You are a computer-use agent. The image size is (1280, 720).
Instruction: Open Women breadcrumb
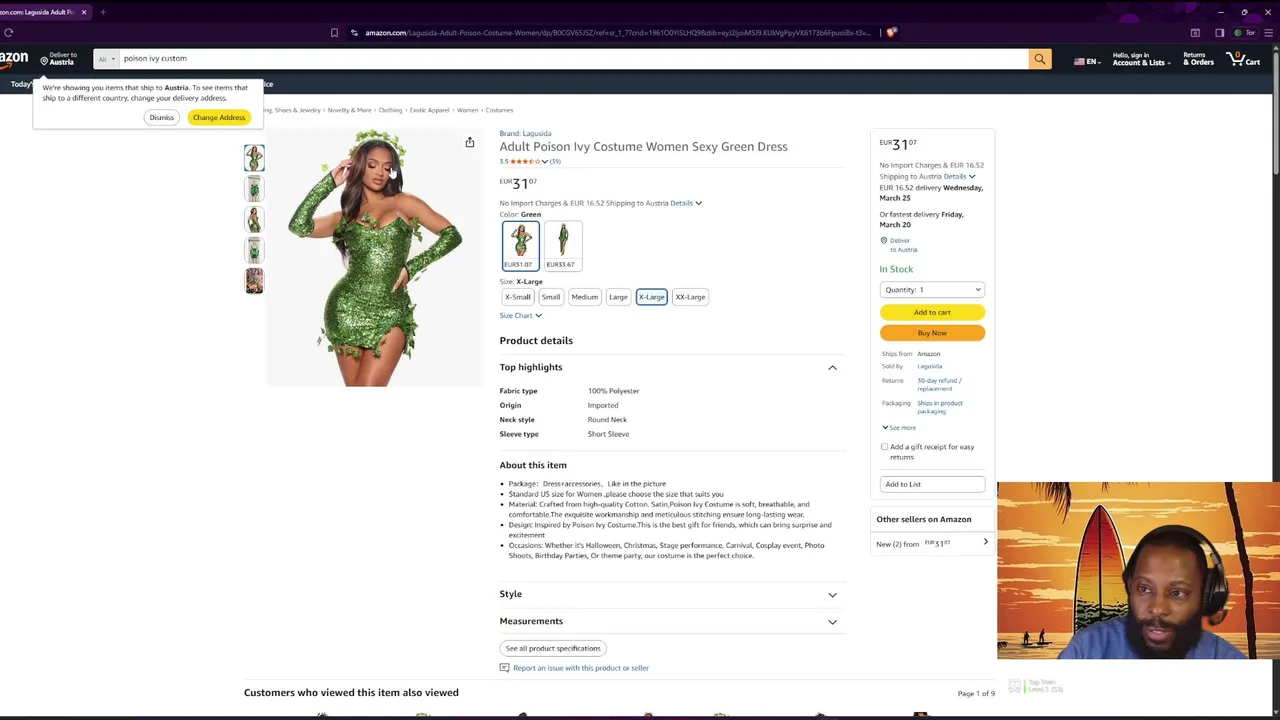(467, 110)
